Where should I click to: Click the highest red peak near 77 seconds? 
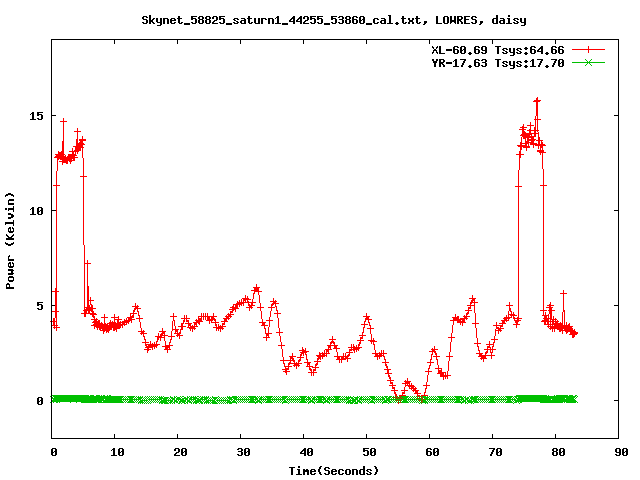pyautogui.click(x=537, y=100)
